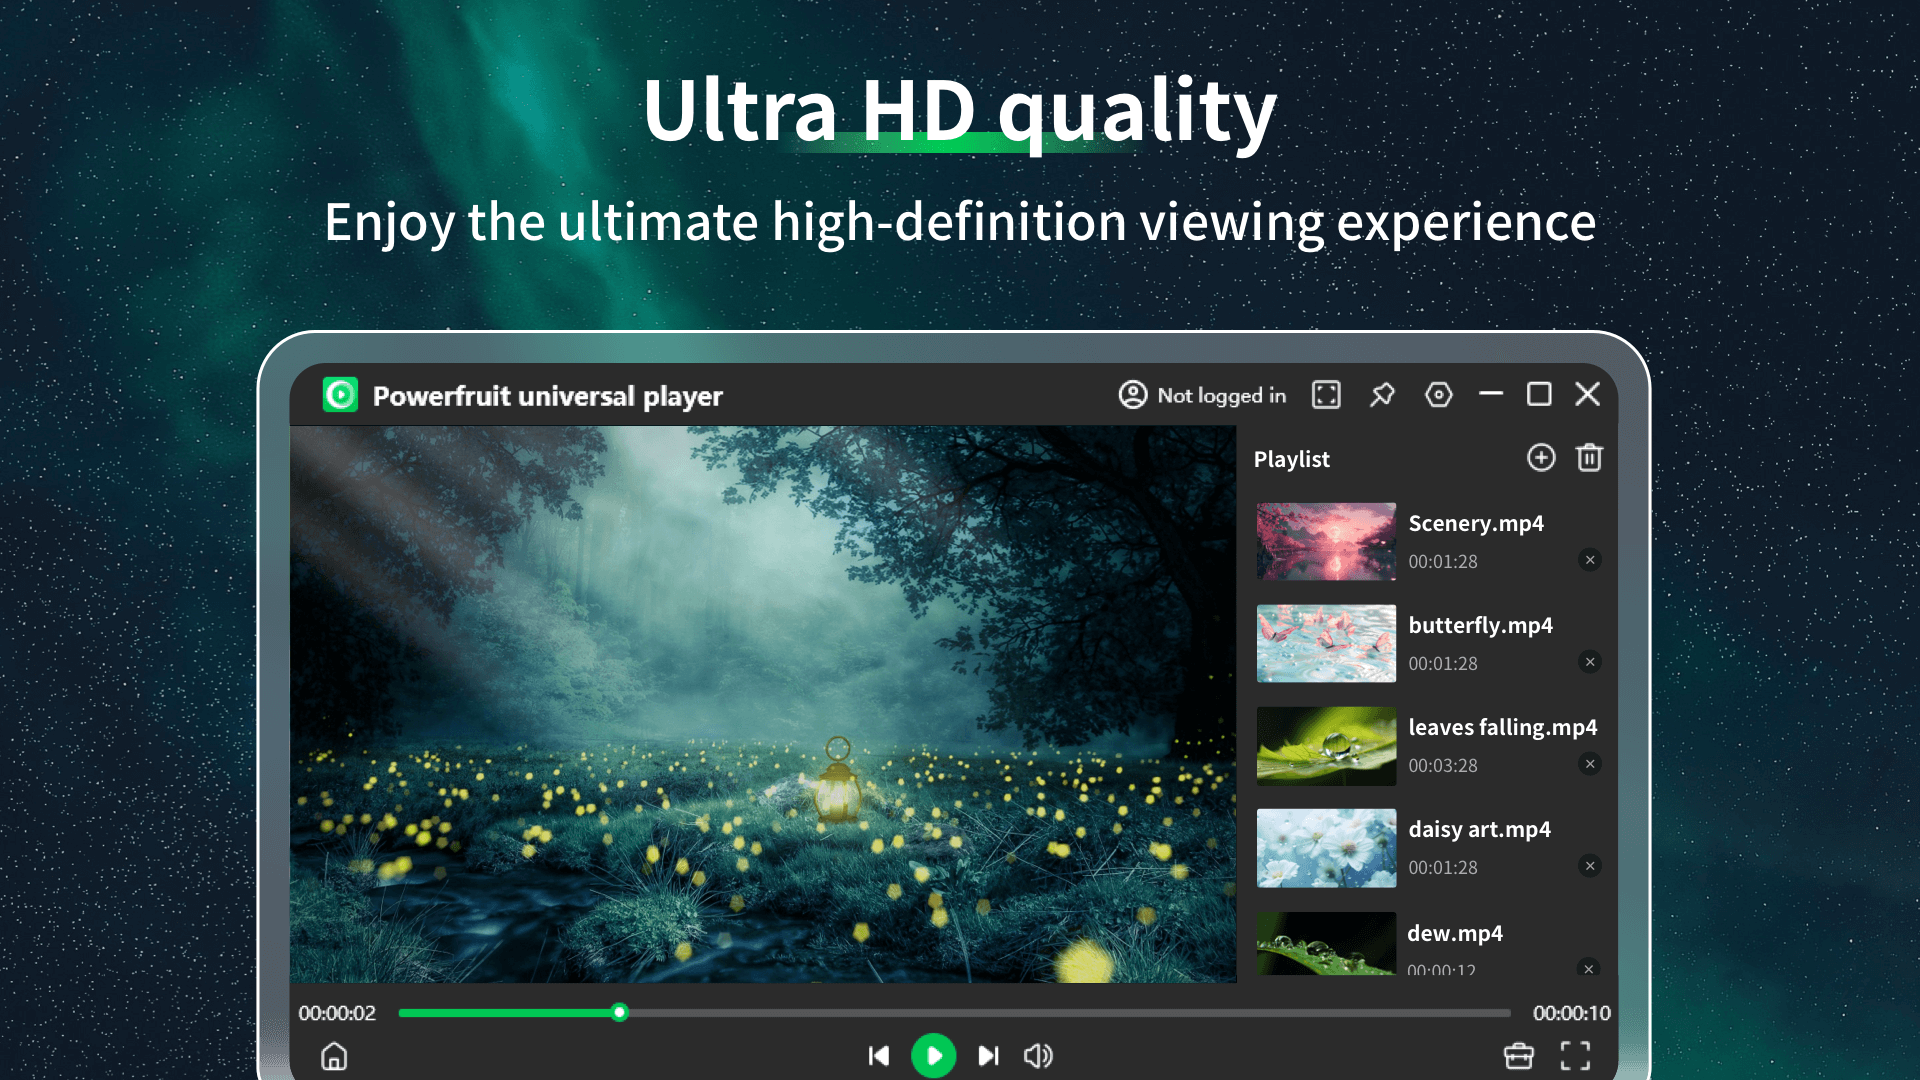Image resolution: width=1920 pixels, height=1080 pixels.
Task: Enter fullscreen mode from bottom bar
Action: (x=1575, y=1056)
